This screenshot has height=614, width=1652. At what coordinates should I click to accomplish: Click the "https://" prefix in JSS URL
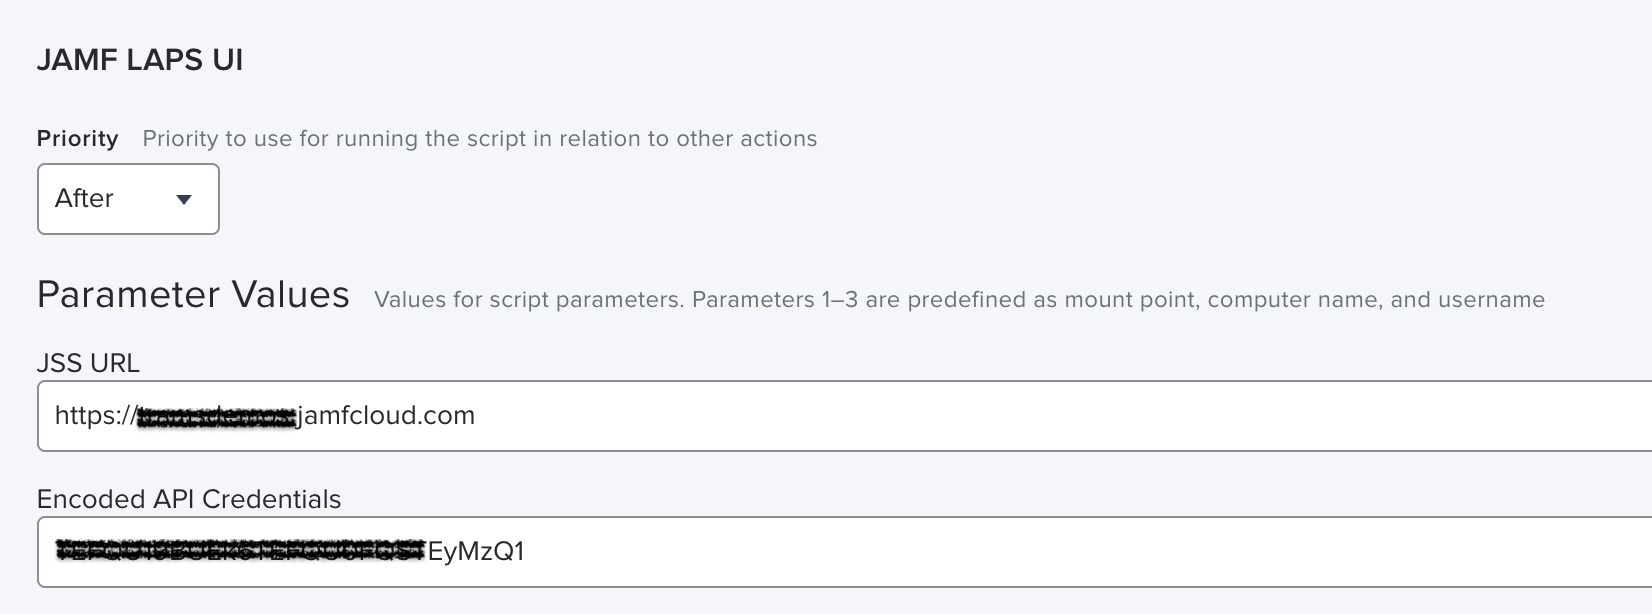[x=93, y=416]
